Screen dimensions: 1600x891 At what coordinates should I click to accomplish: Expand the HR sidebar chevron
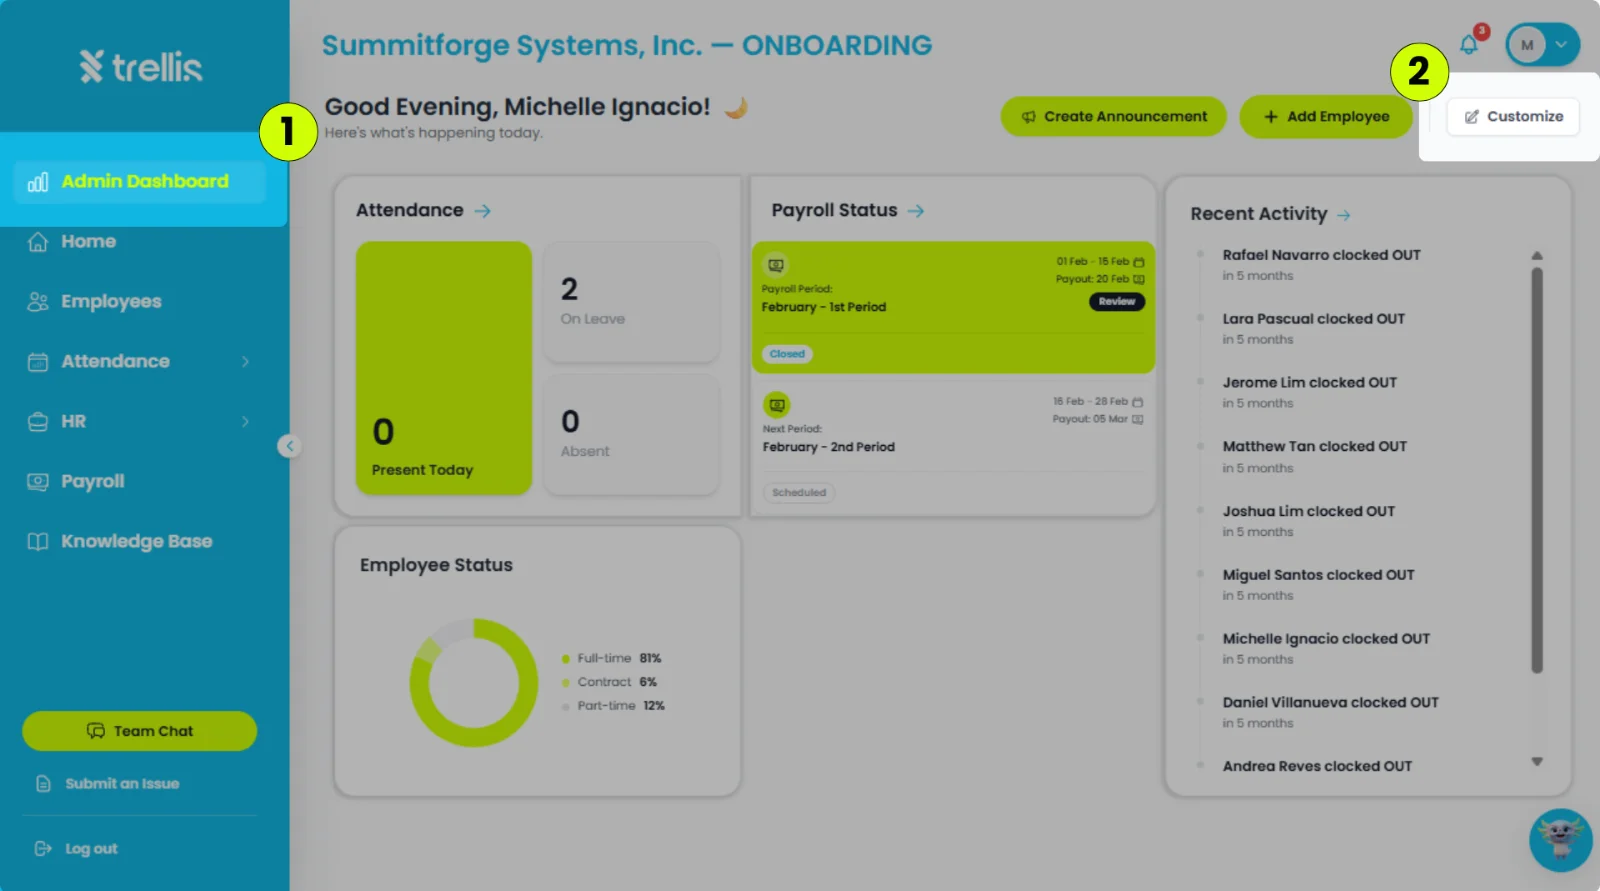[245, 421]
